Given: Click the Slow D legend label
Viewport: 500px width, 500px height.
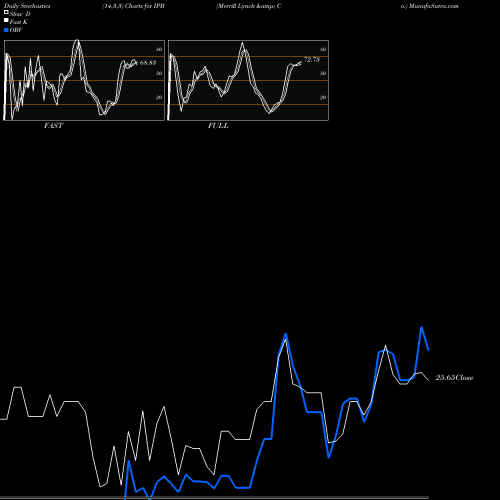Looking at the screenshot, I should pos(20,14).
